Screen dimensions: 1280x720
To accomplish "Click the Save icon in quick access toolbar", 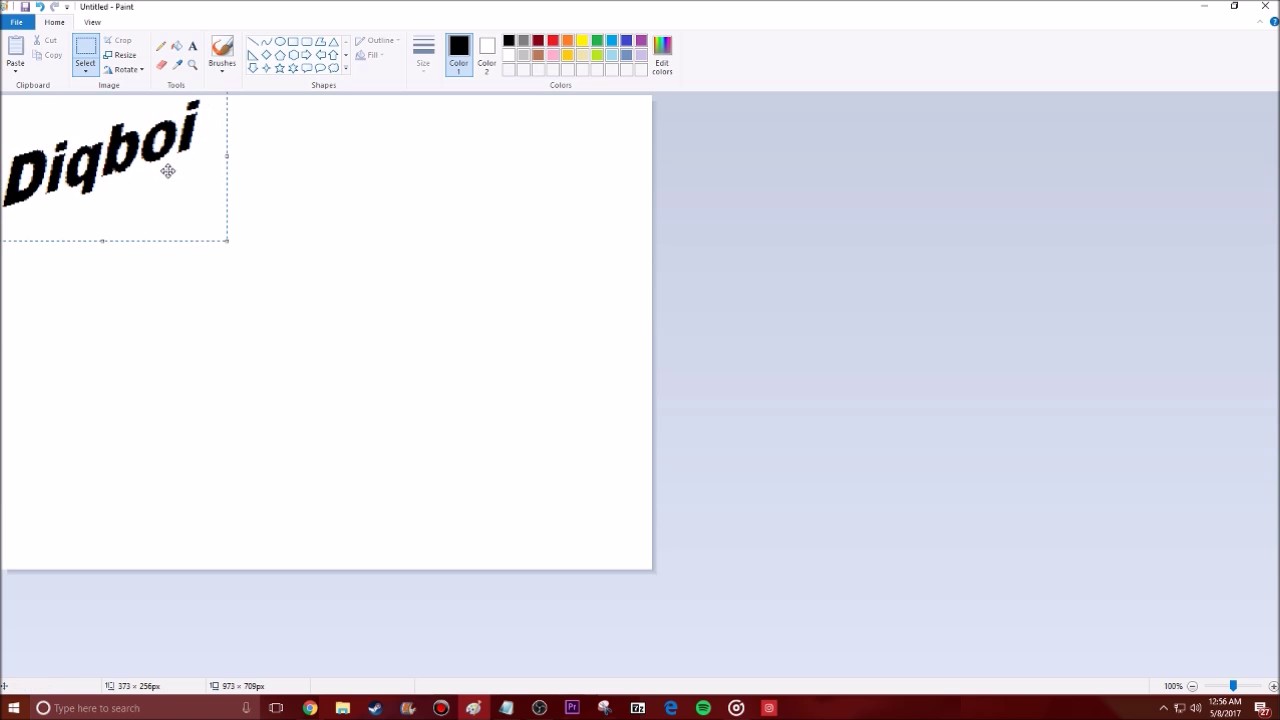I will [25, 6].
